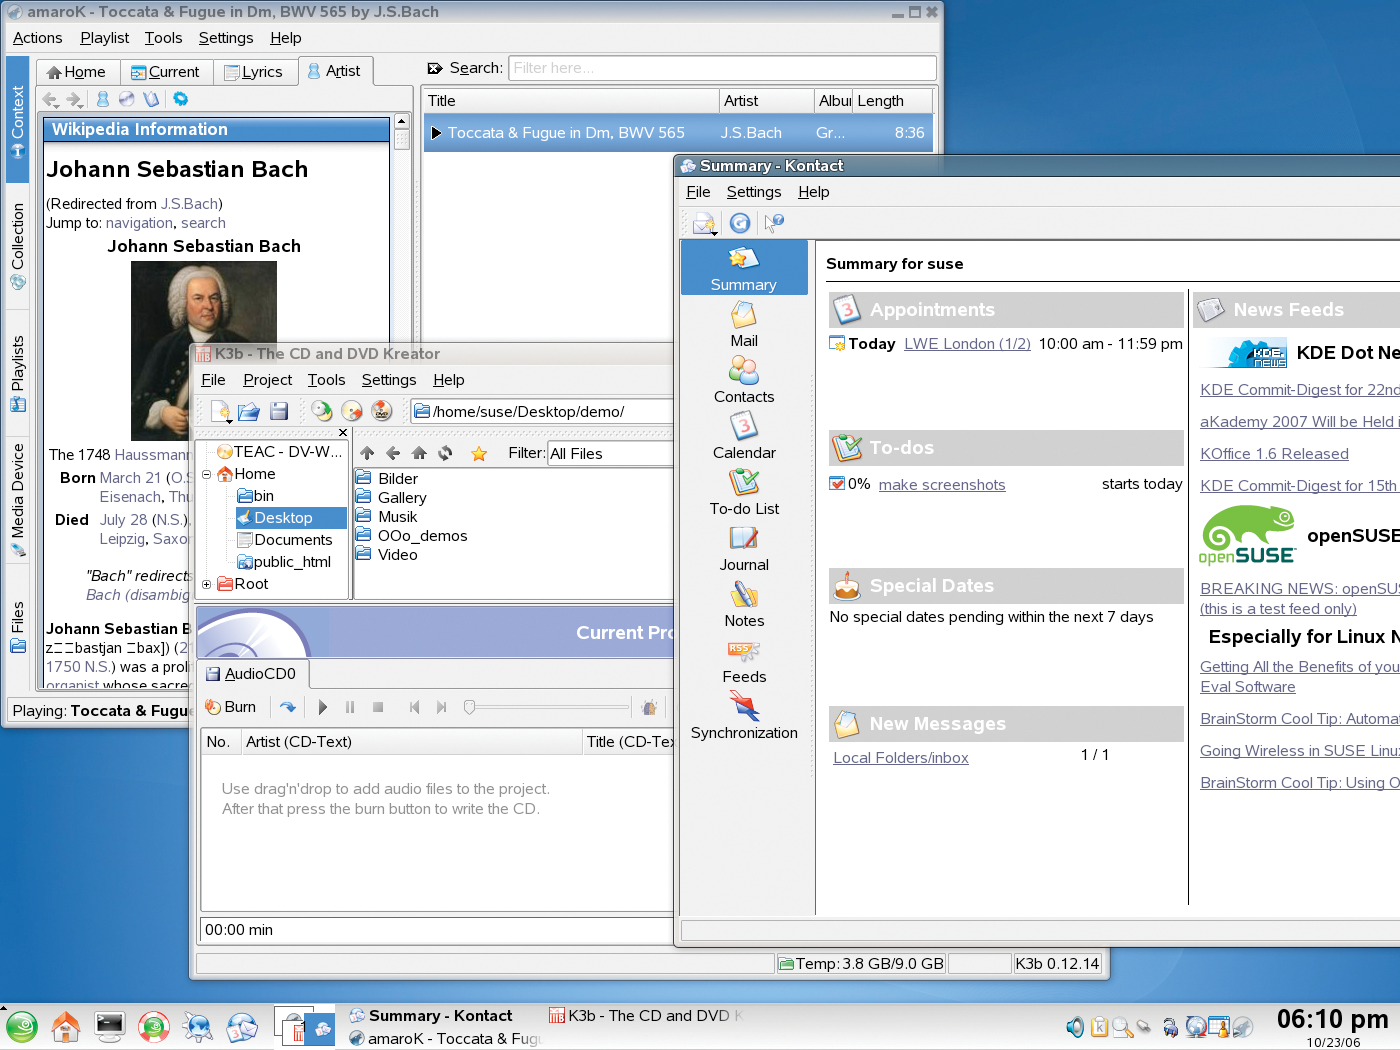Open the Klipper clipboard tray icon
The width and height of the screenshot is (1400, 1050).
[1099, 1027]
